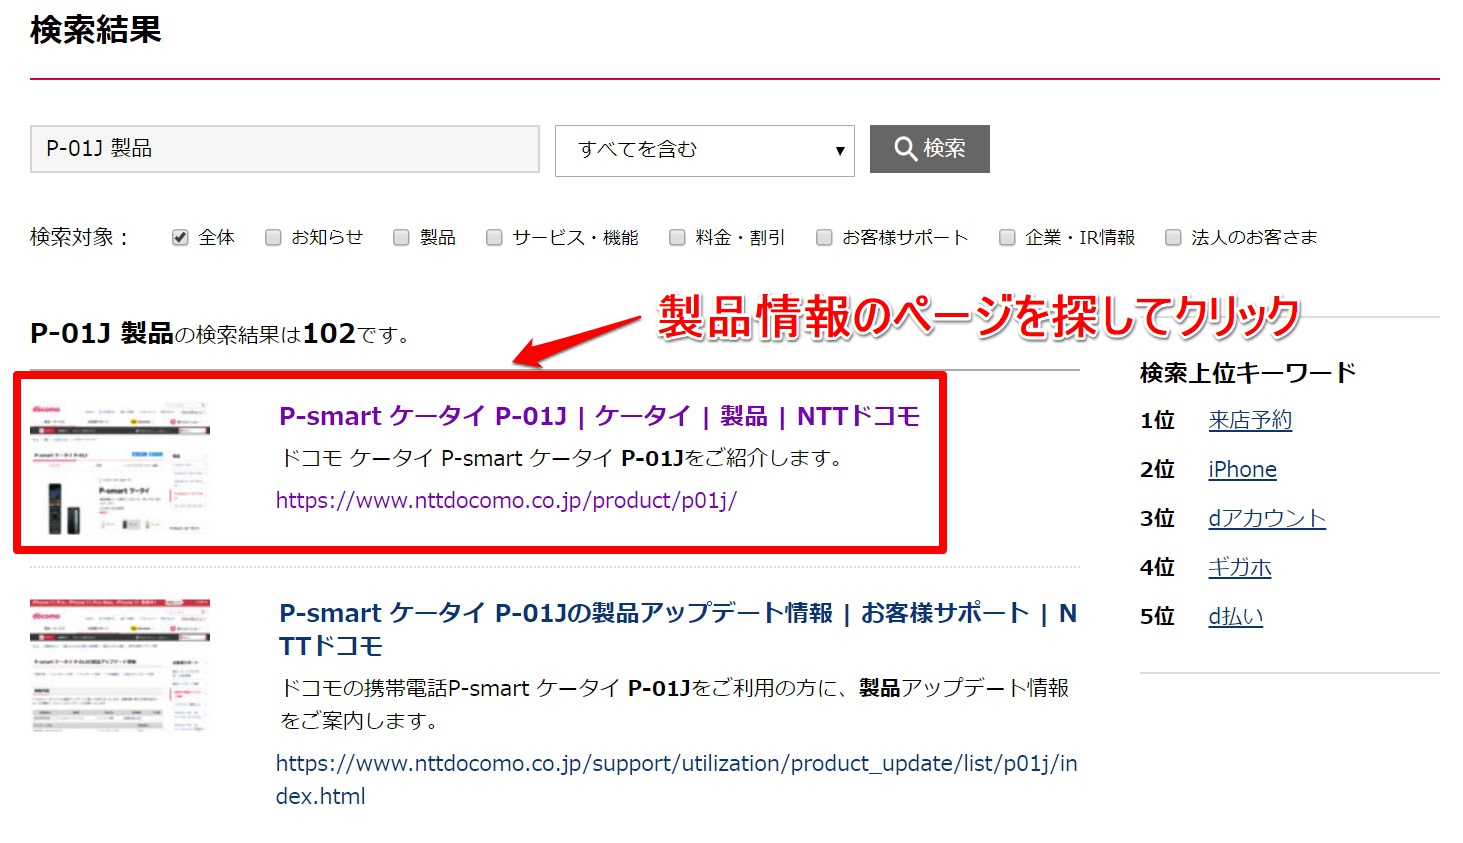1463x843 pixels.
Task: Open the iPhone keyword link
Action: pyautogui.click(x=1242, y=469)
